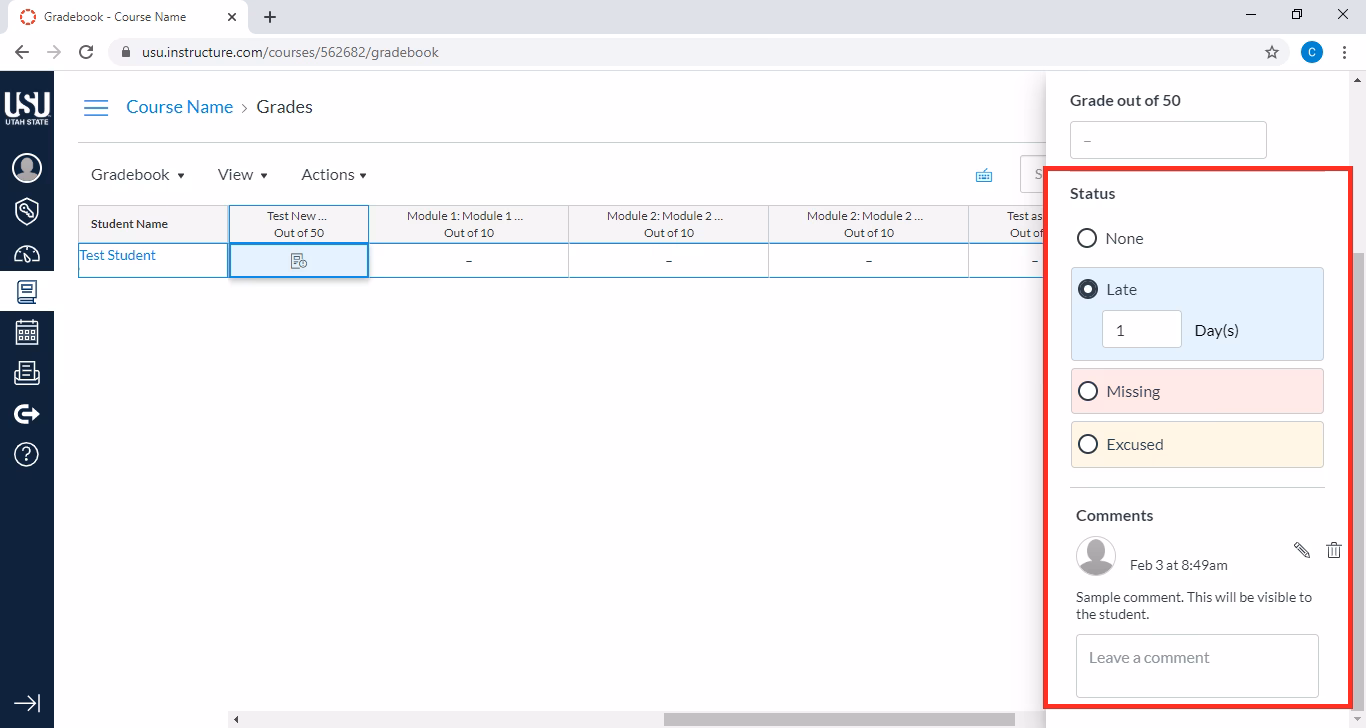This screenshot has height=728, width=1366.
Task: Go to the Dashboard gauge icon
Action: click(x=27, y=254)
